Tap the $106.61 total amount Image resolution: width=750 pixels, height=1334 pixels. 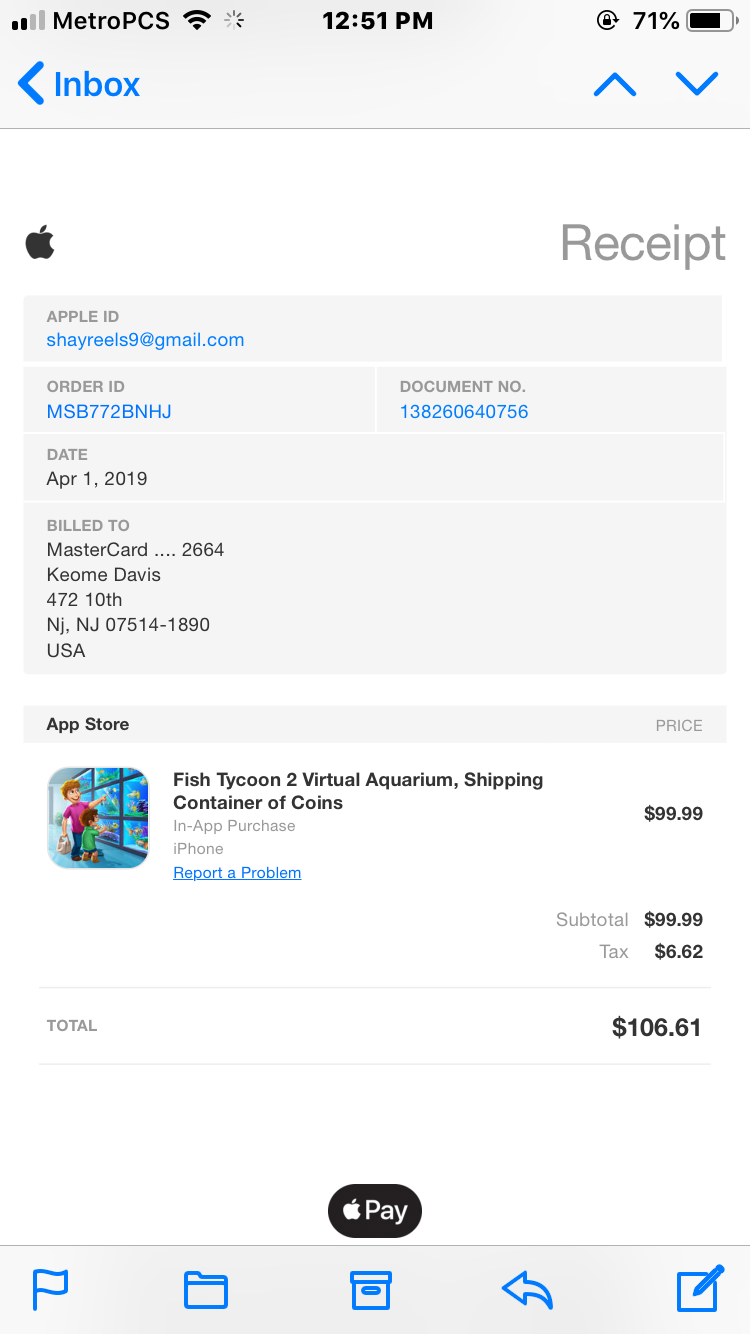656,1027
